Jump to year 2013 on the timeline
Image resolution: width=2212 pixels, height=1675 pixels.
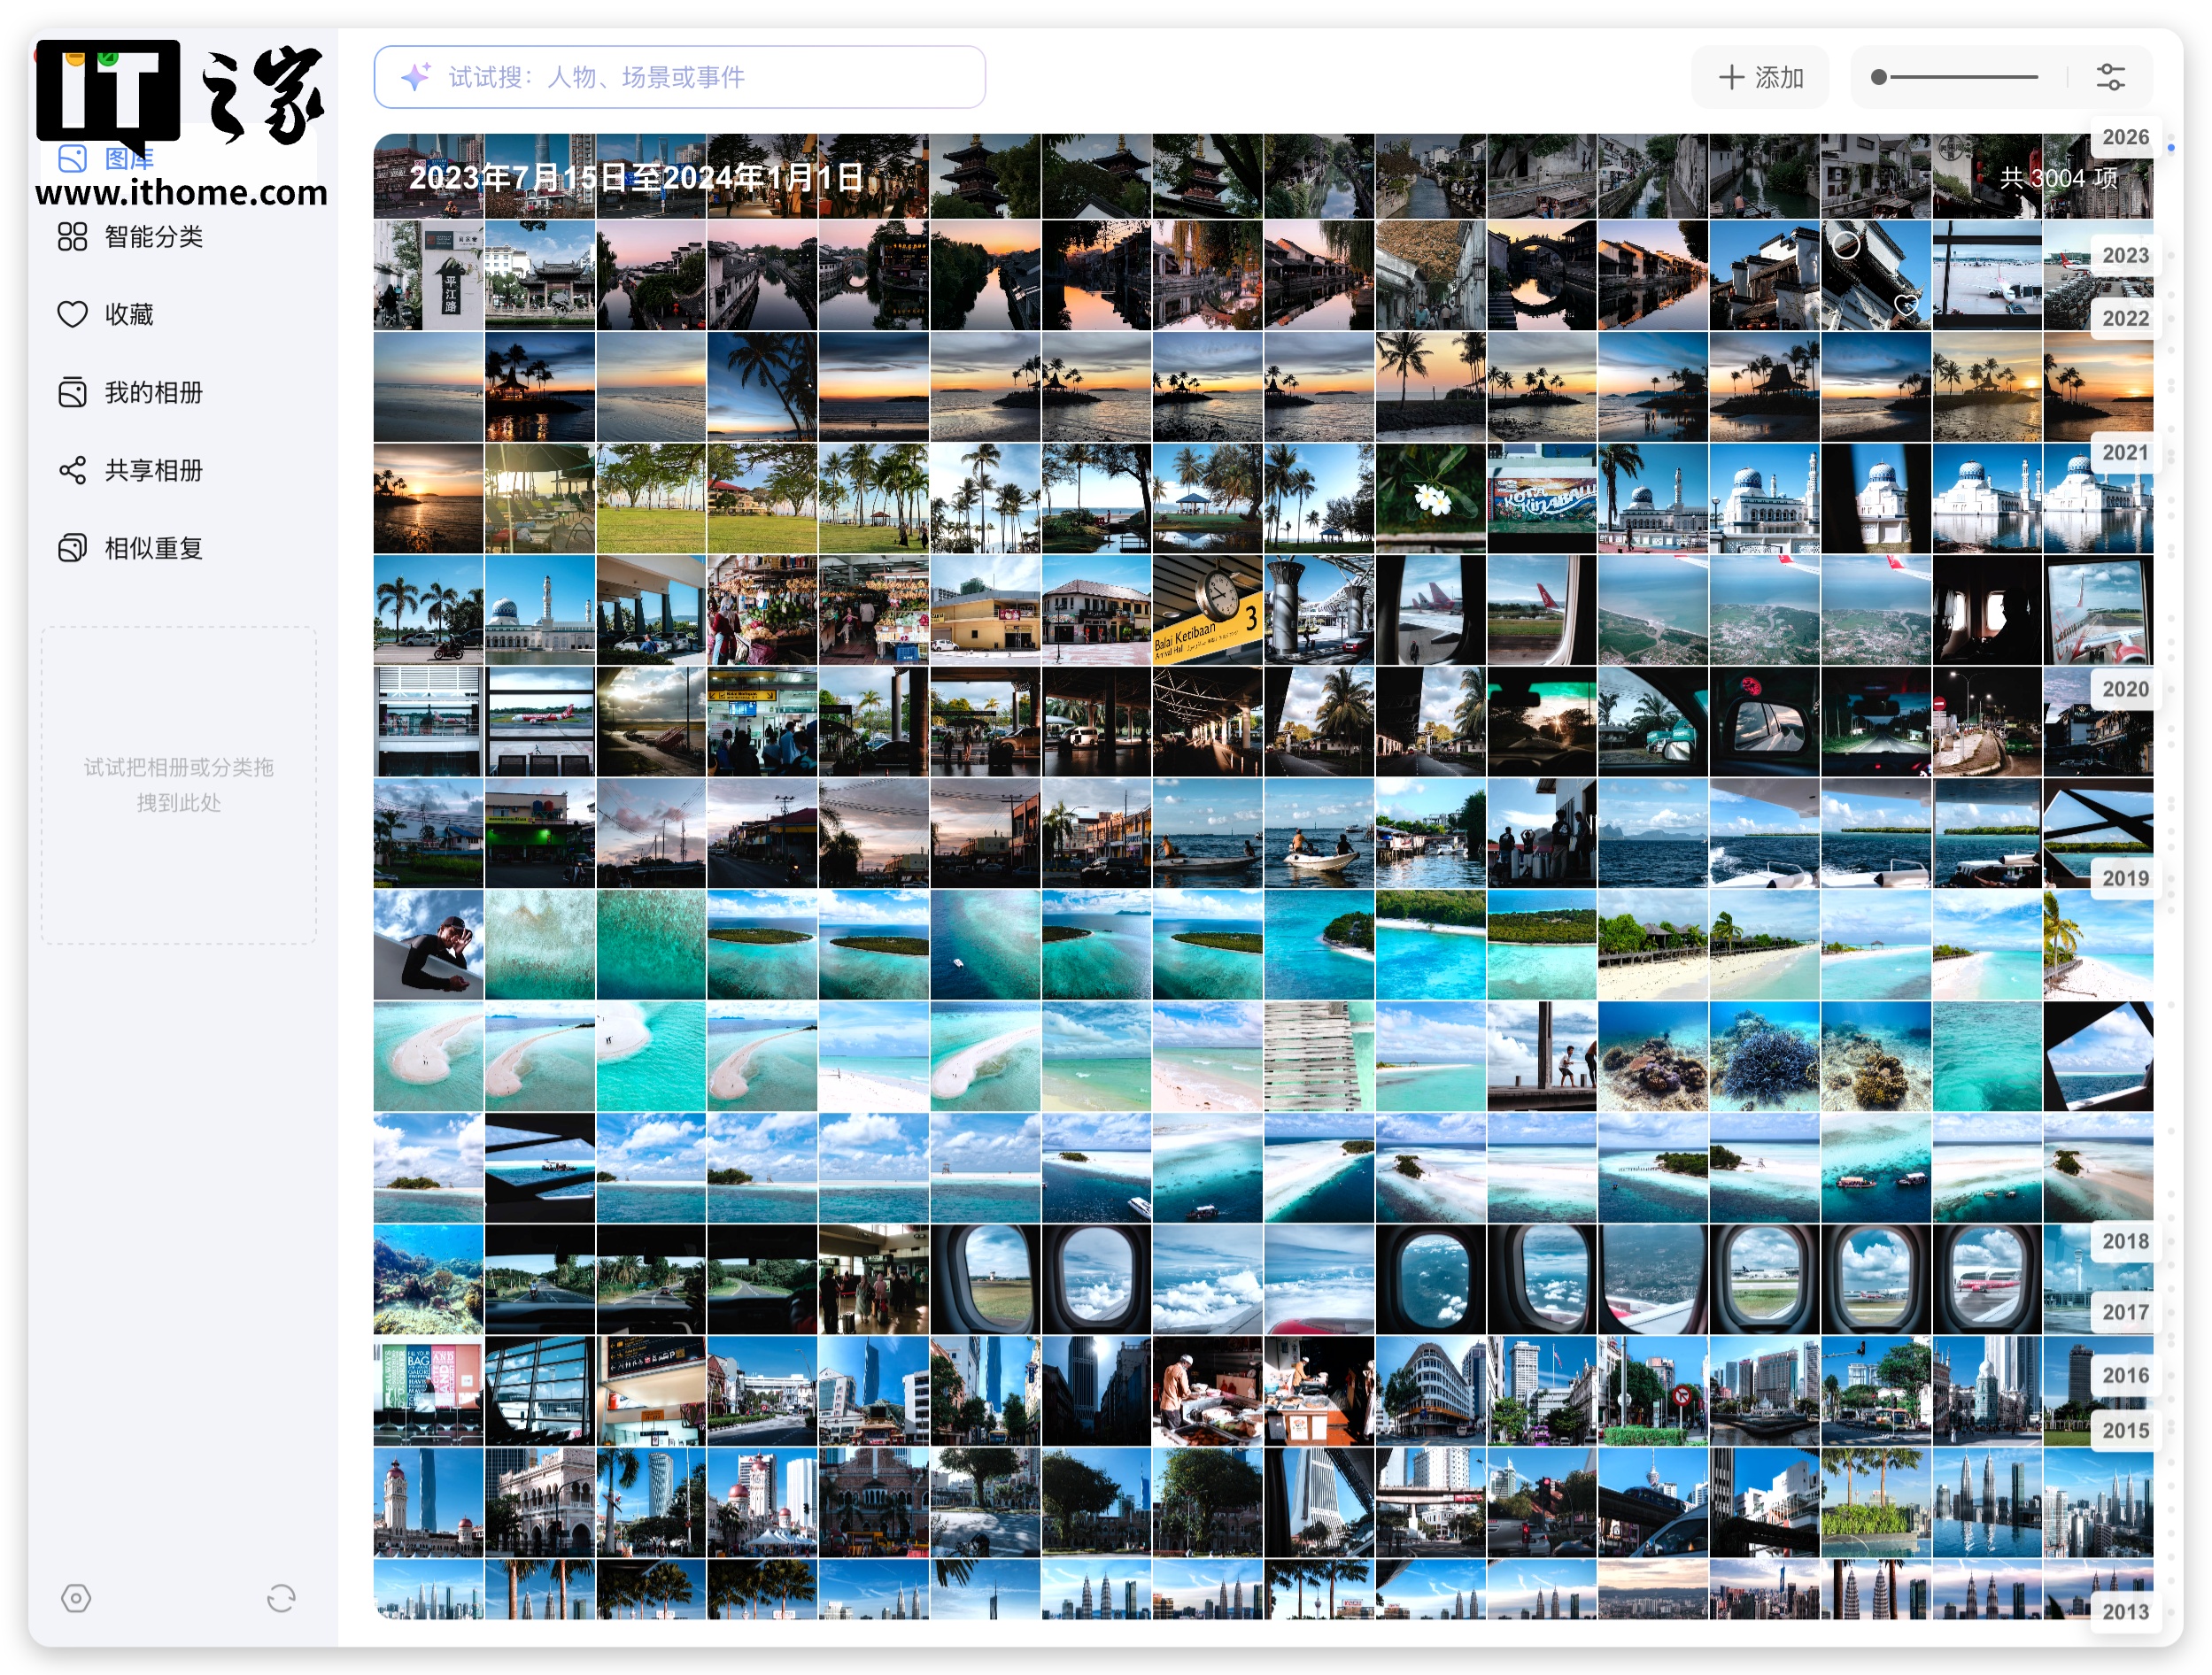tap(2125, 1611)
